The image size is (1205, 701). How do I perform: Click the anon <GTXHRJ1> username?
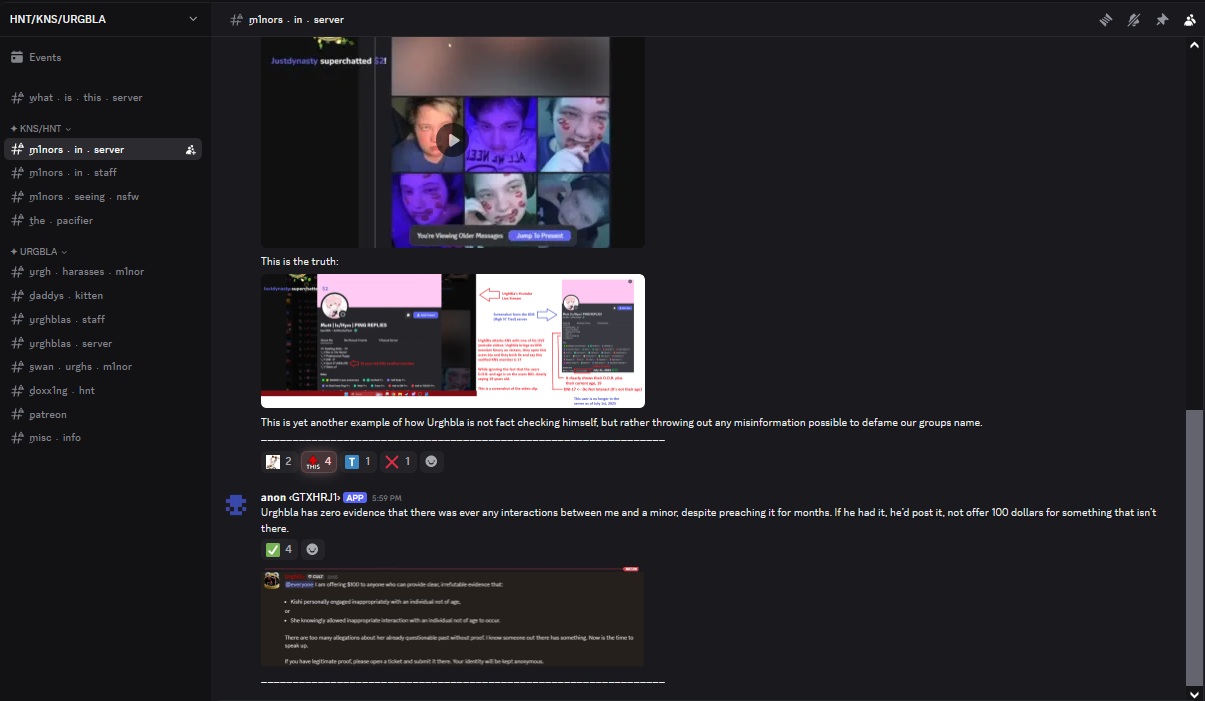(x=299, y=497)
